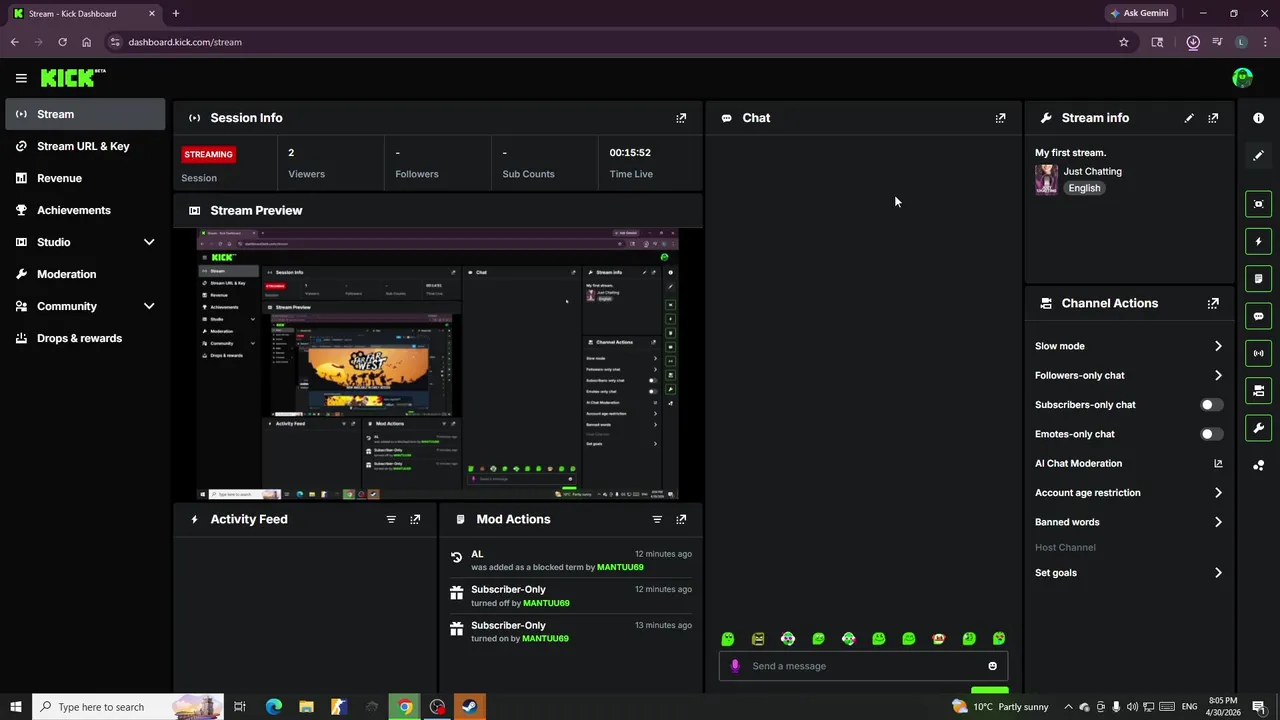Toggle Chat bubble widget icon in right rail

[1258, 316]
